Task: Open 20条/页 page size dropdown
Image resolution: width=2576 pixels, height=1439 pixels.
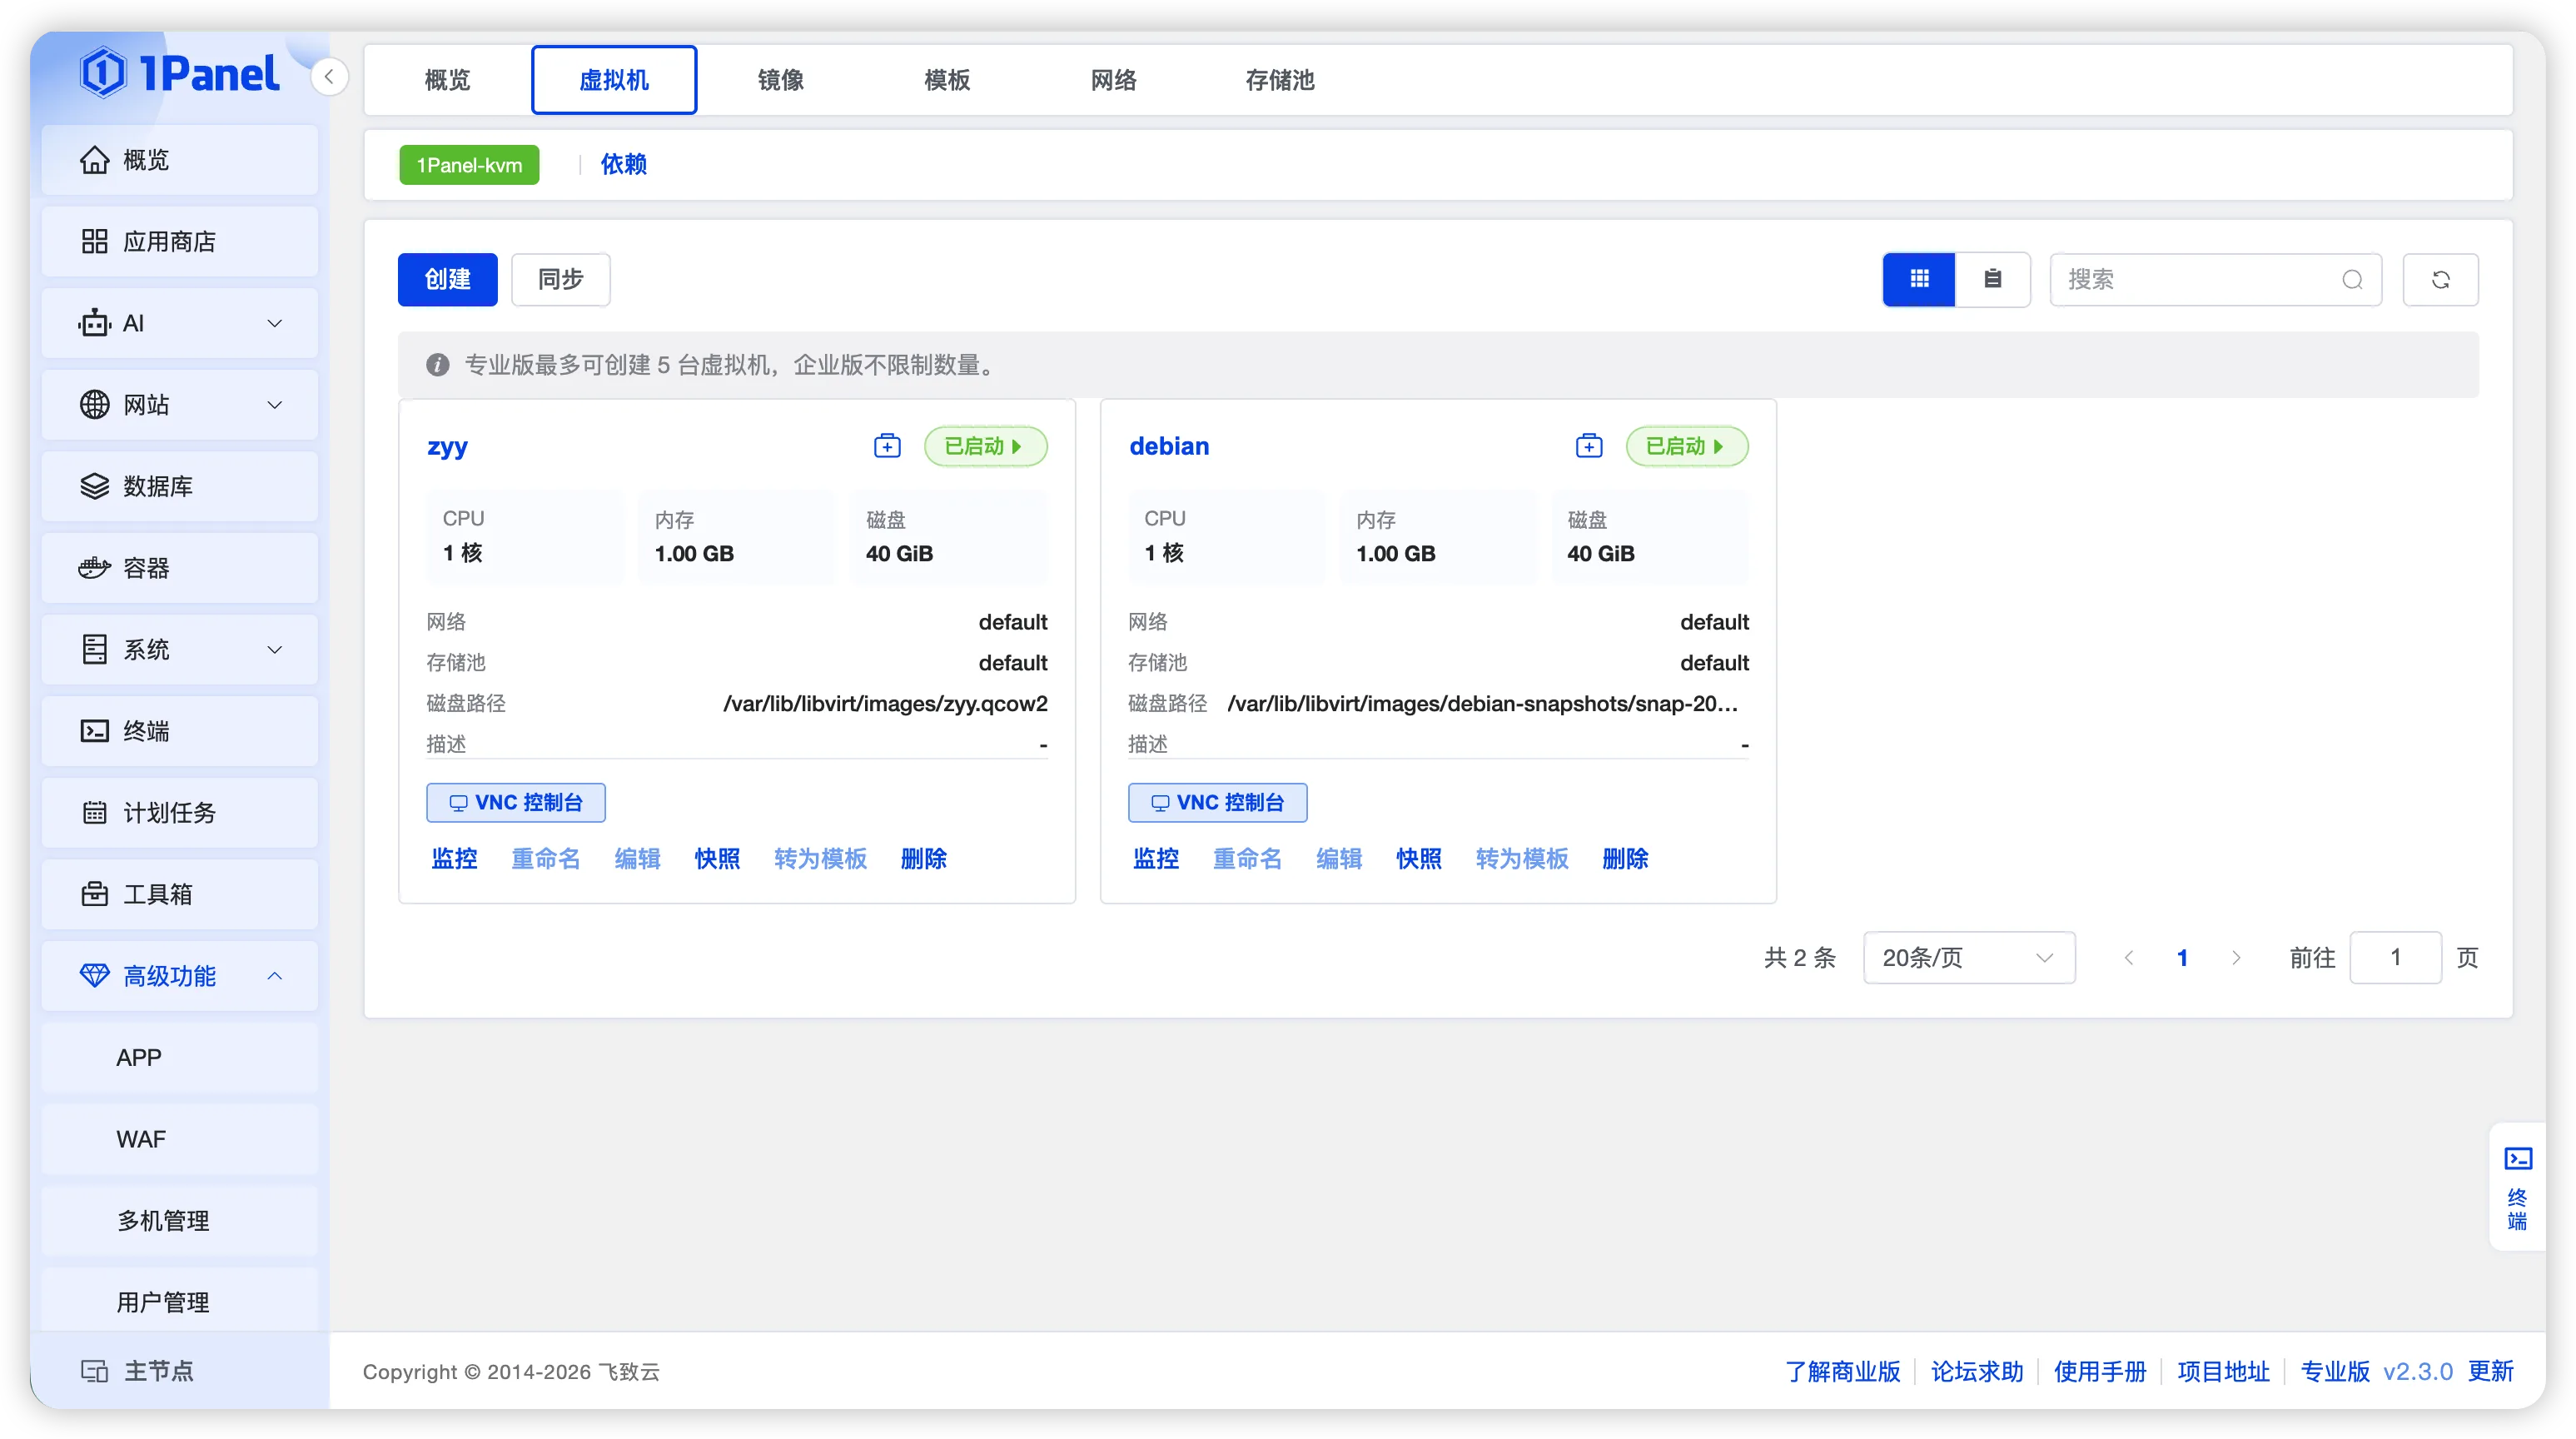Action: 1969,958
